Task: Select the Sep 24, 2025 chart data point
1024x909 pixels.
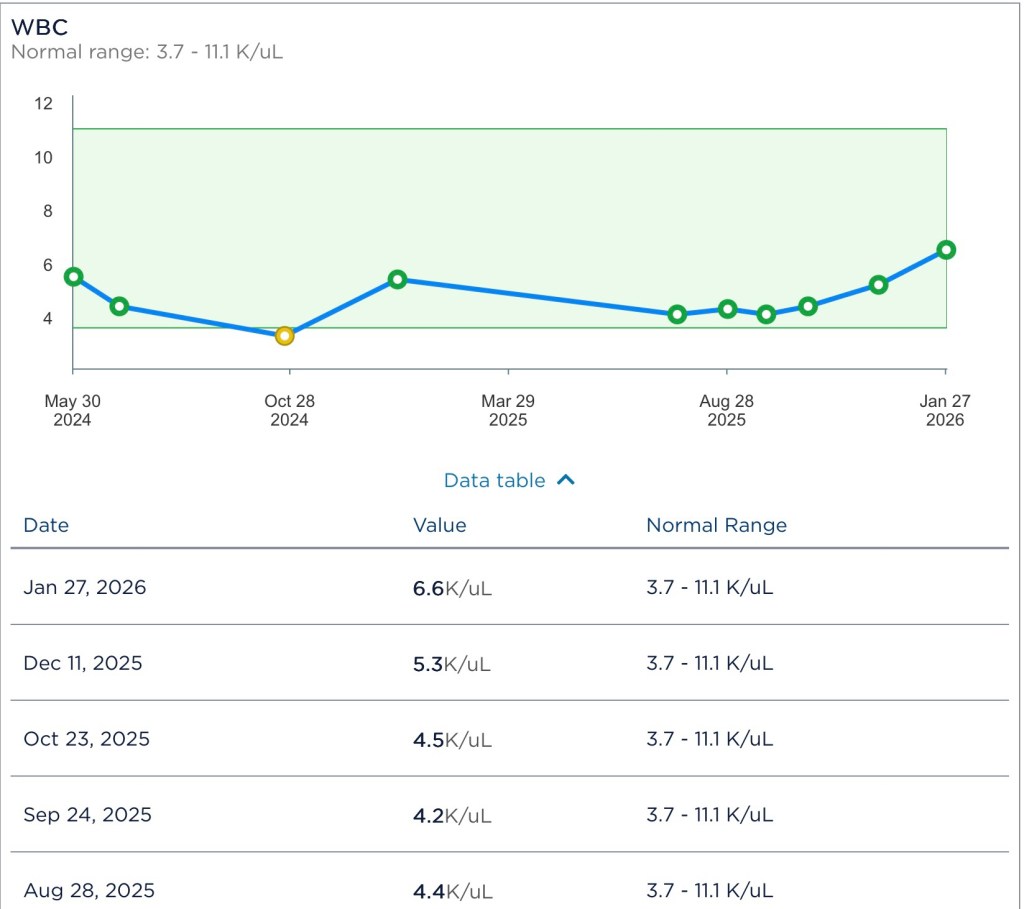Action: coord(766,314)
